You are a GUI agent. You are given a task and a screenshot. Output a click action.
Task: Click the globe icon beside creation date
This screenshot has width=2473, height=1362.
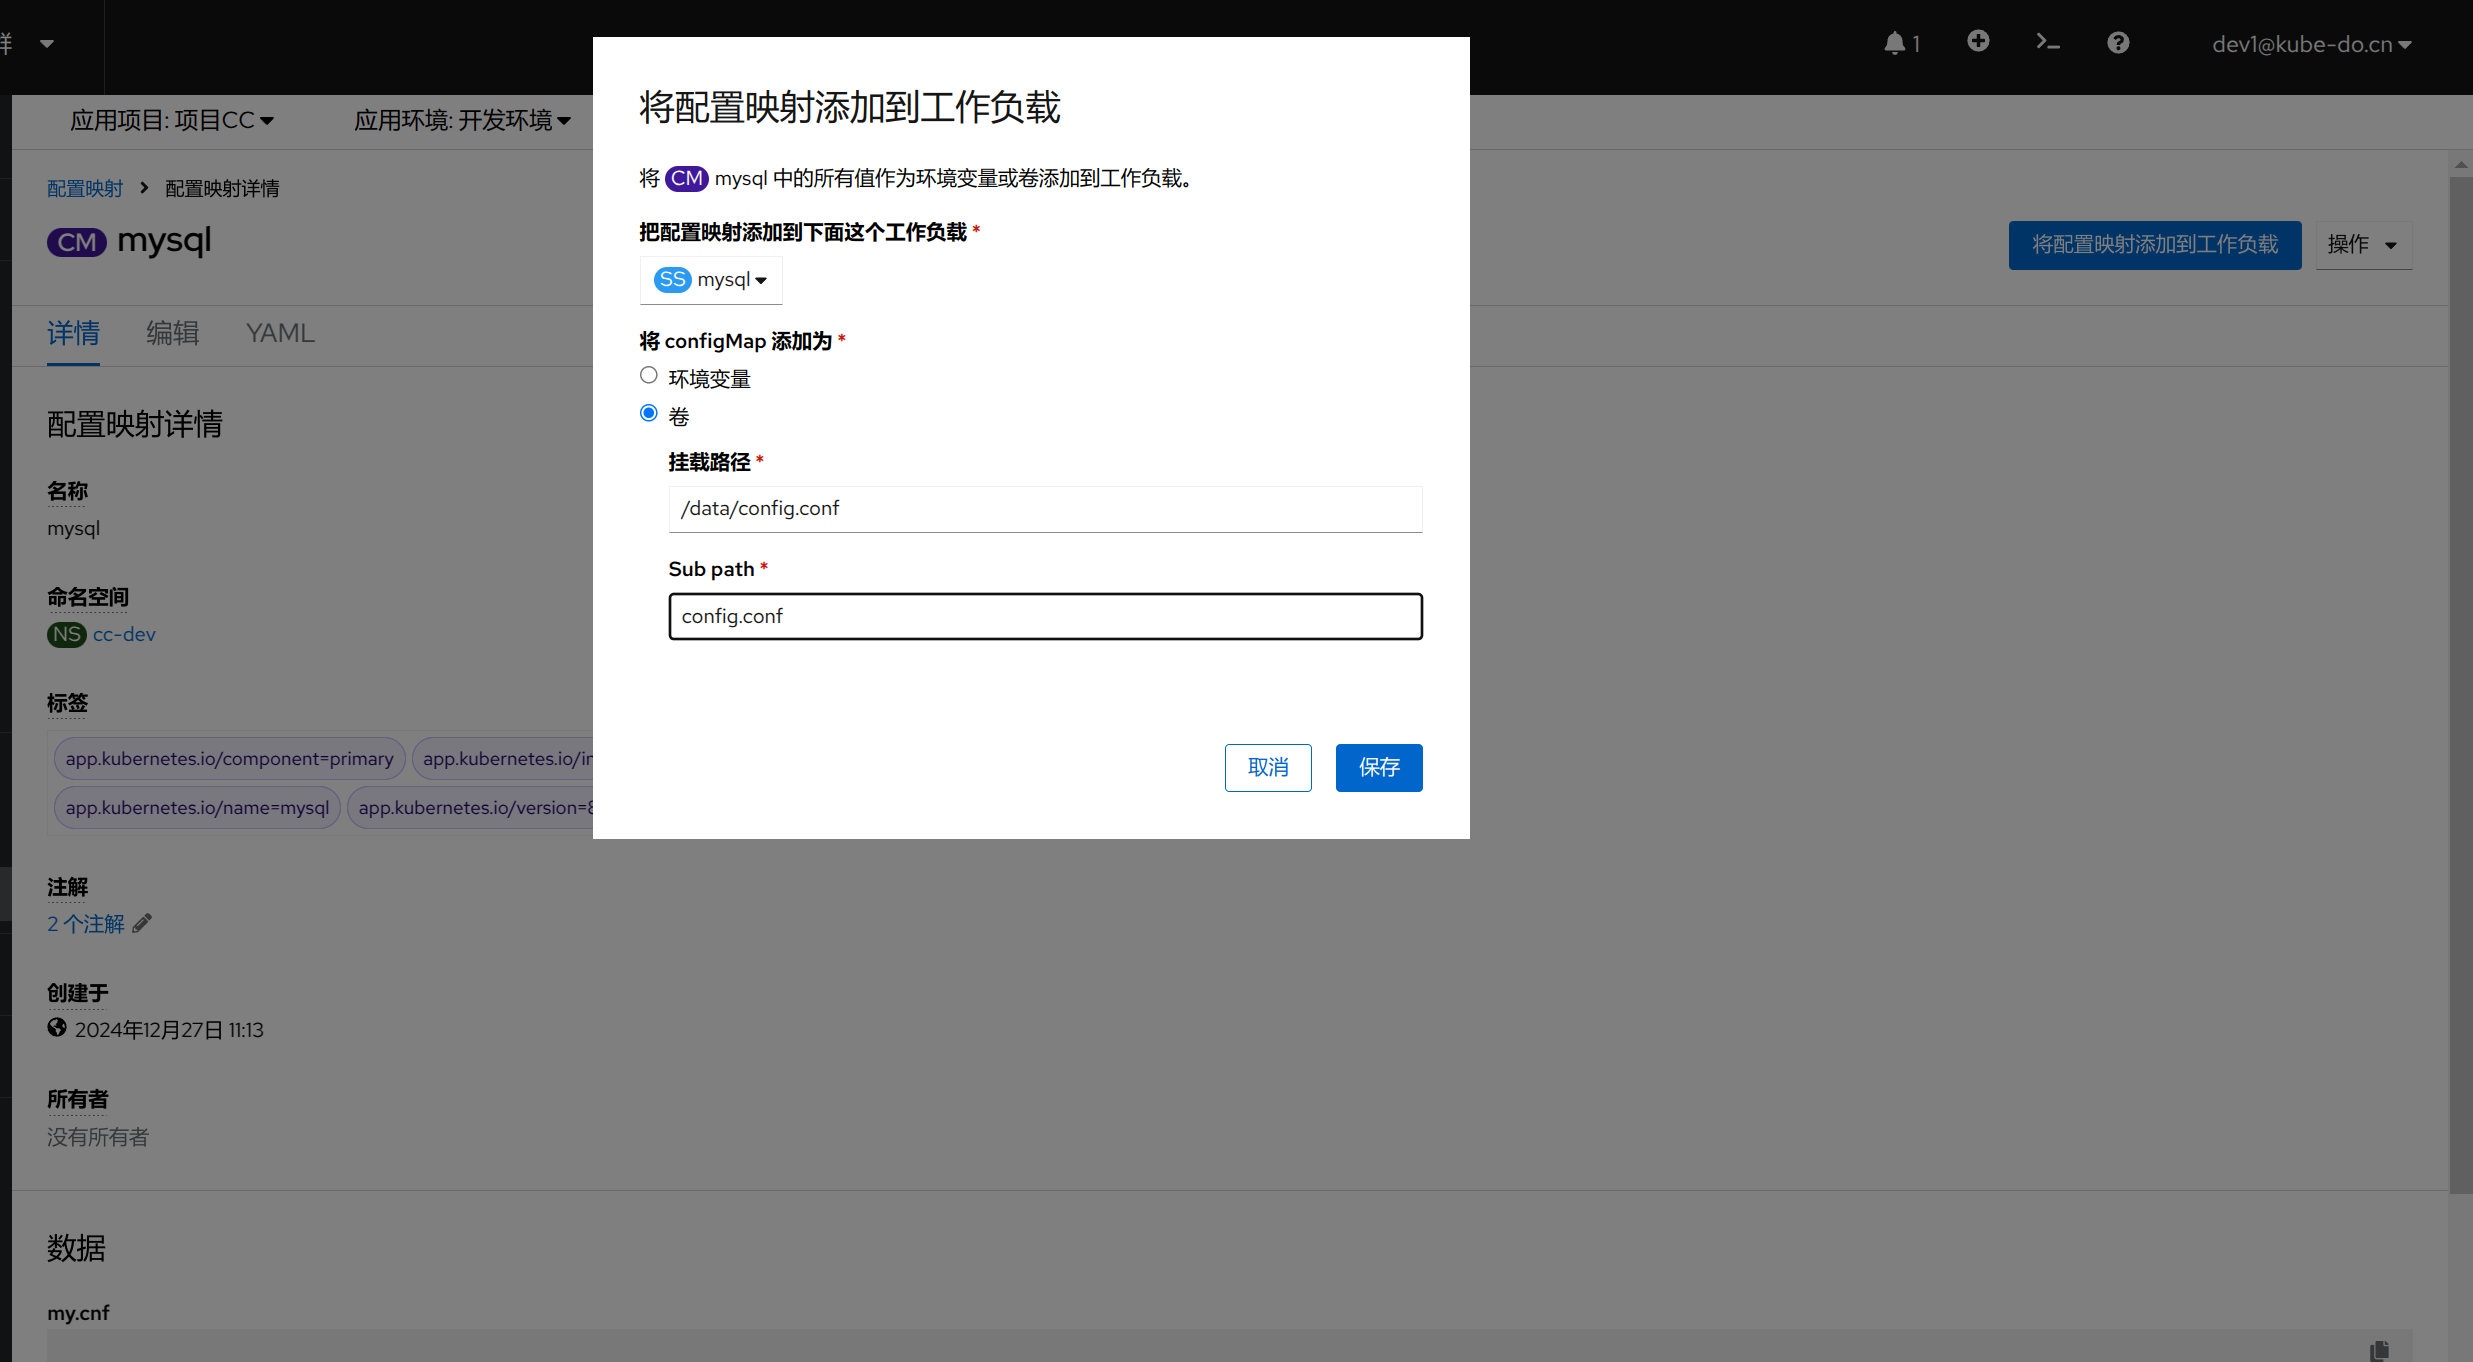pyautogui.click(x=57, y=1028)
